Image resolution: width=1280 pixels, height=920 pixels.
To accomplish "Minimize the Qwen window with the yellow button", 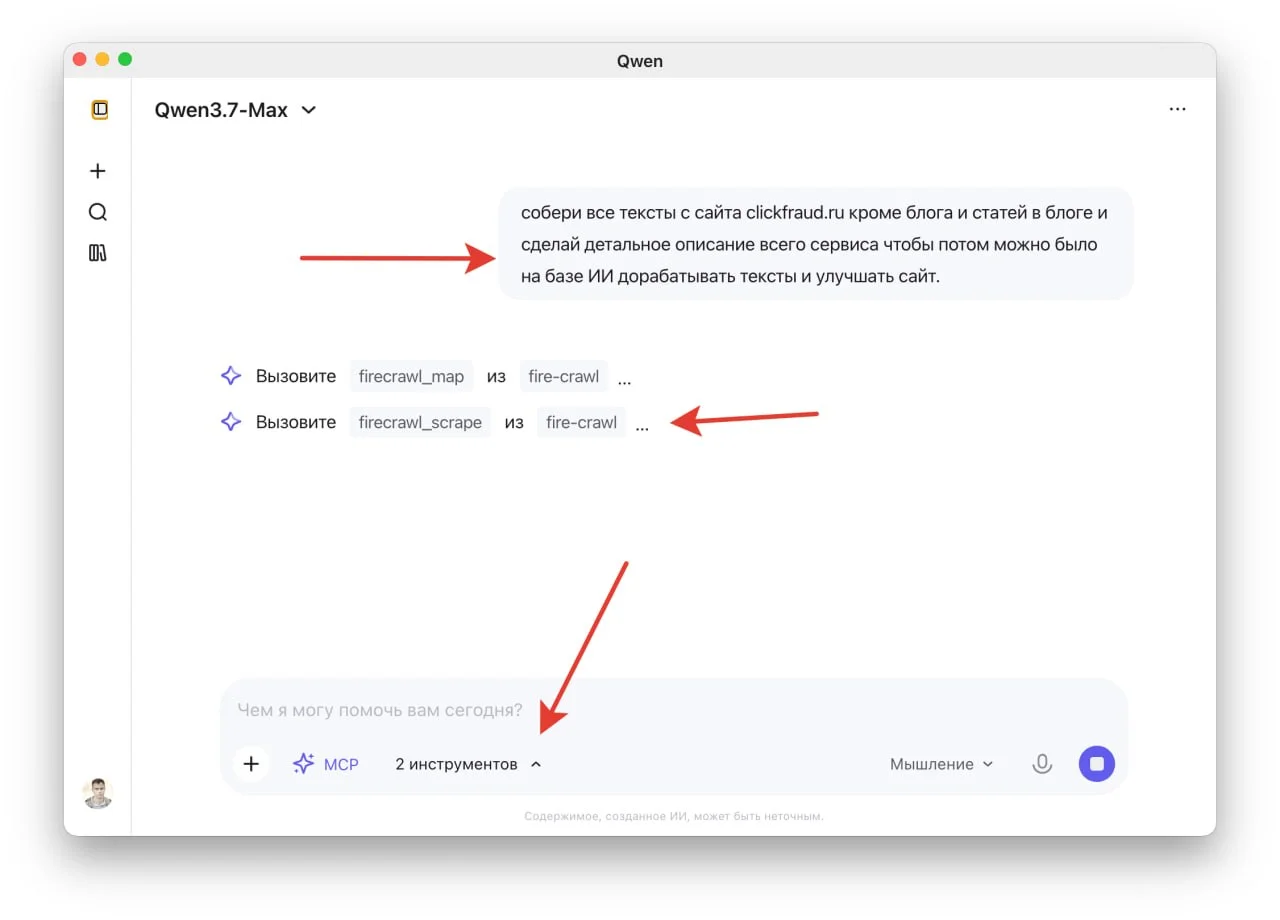I will coord(102,60).
